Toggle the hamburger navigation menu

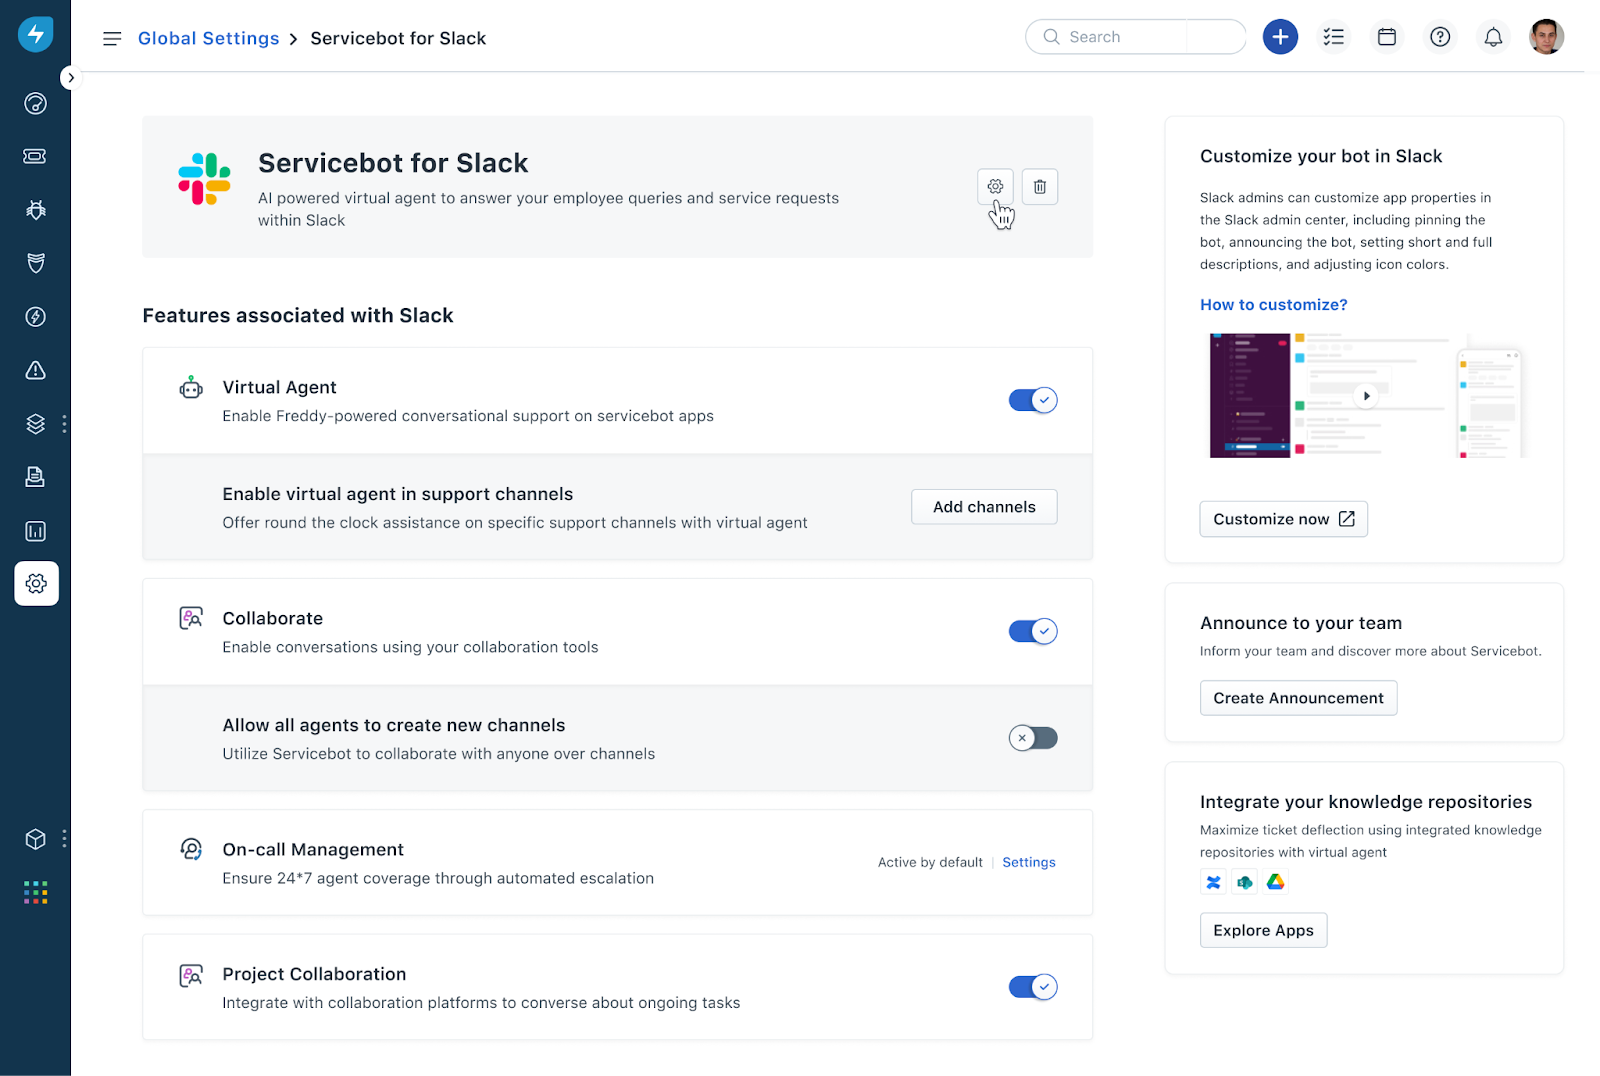[x=112, y=38]
